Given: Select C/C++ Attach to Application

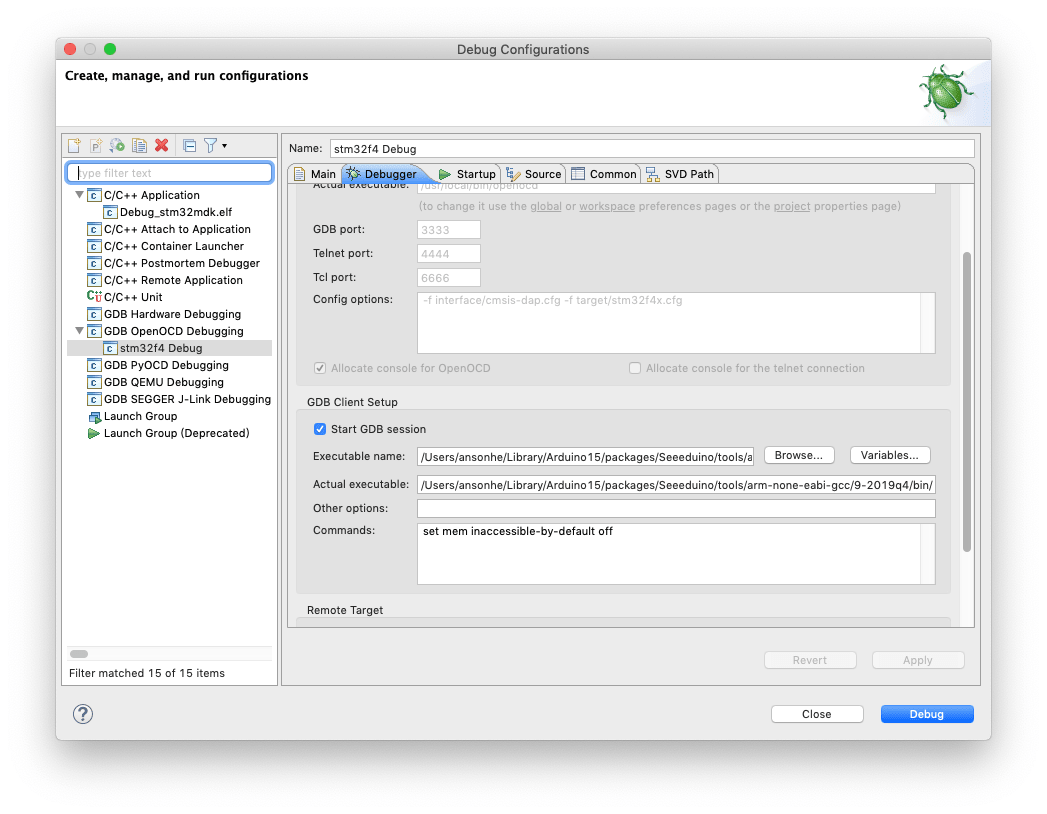Looking at the screenshot, I should 169,229.
